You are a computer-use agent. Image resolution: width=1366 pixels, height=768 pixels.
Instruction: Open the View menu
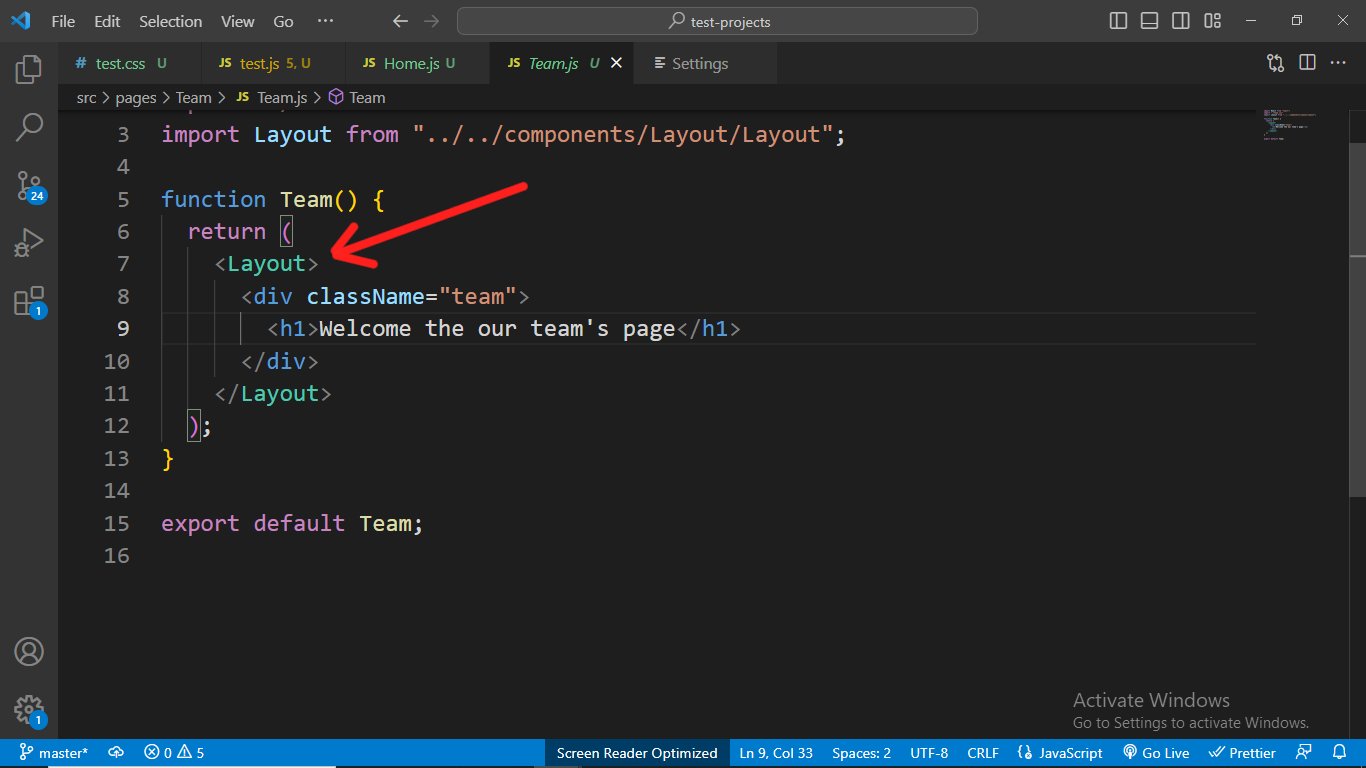pos(238,21)
